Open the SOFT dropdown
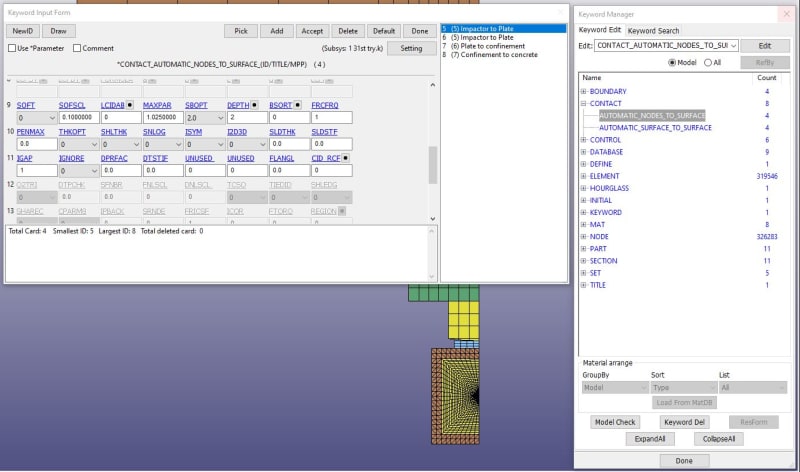The width and height of the screenshot is (800, 472). [36, 117]
